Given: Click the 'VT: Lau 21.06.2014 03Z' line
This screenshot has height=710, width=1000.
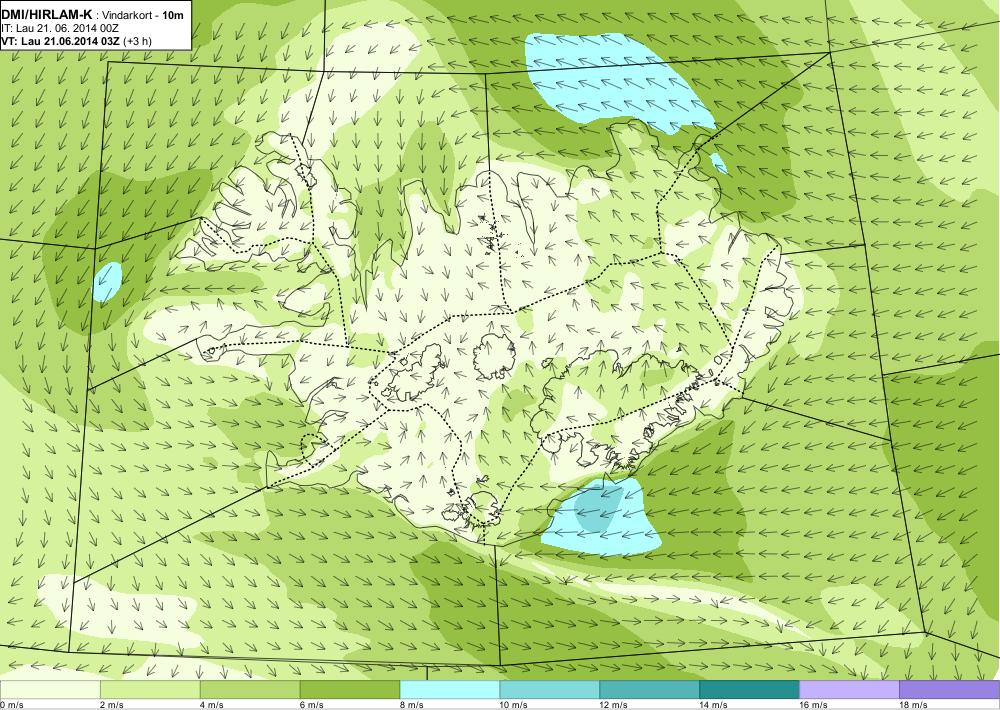Looking at the screenshot, I should pyautogui.click(x=61, y=41).
